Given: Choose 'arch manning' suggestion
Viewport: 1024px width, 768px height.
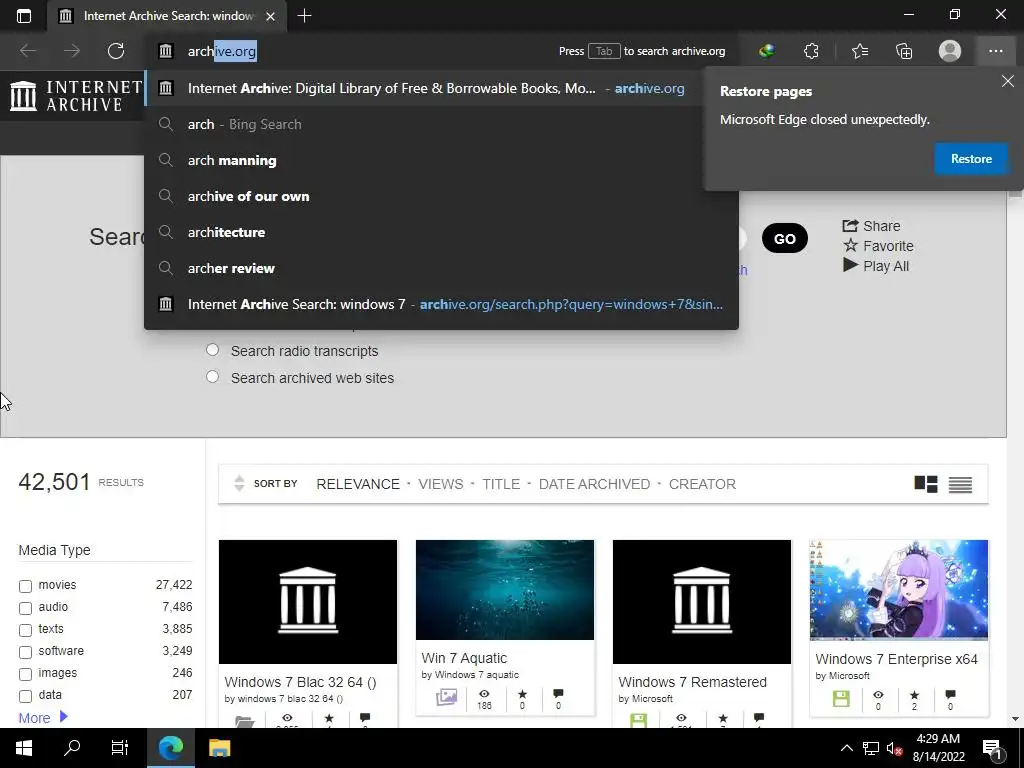Looking at the screenshot, I should 441,160.
